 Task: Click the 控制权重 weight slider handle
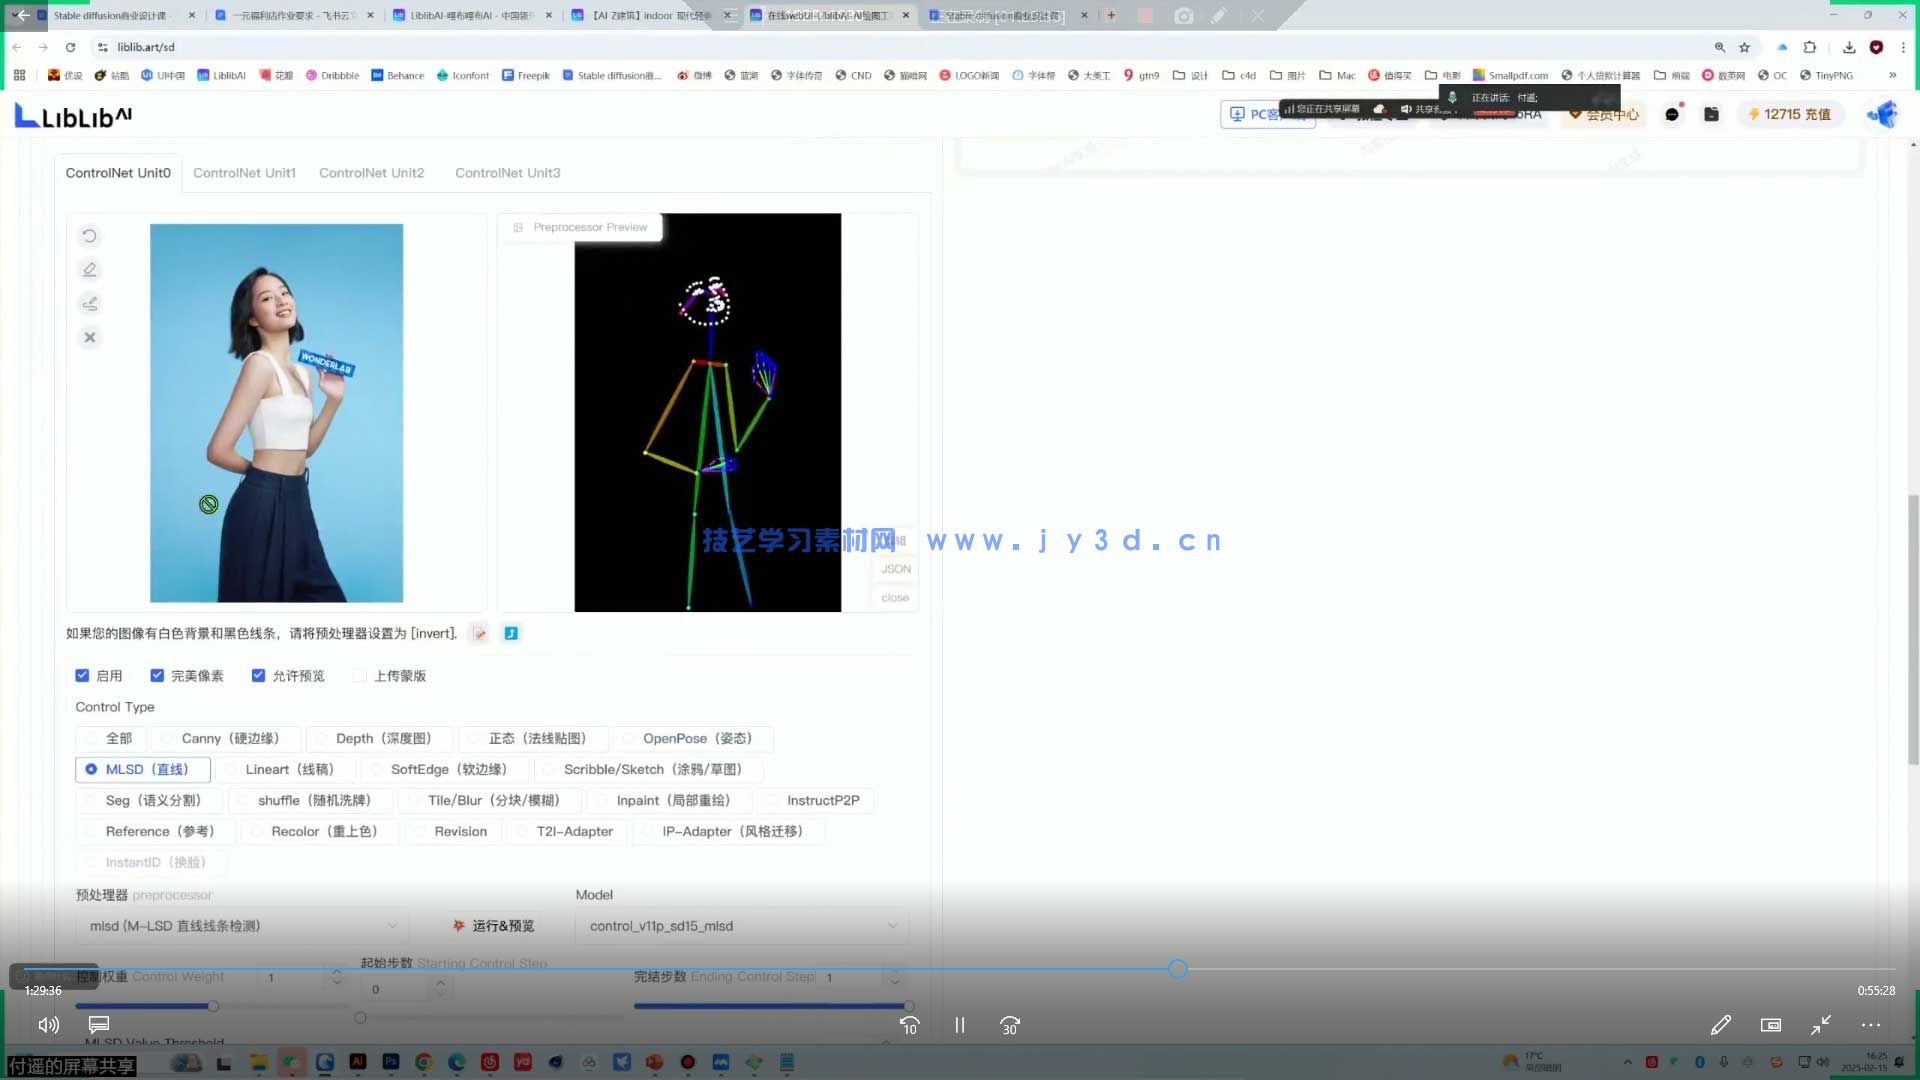(x=213, y=1006)
